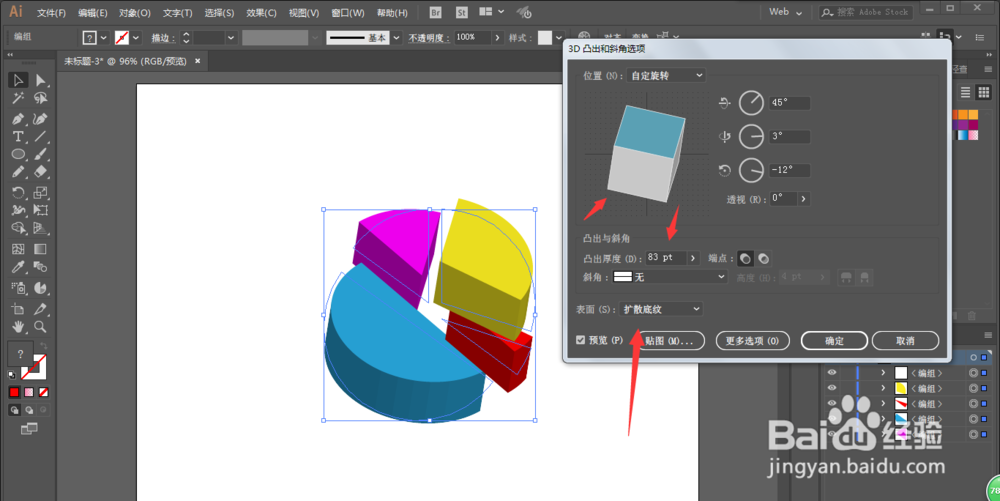1000x501 pixels.
Task: Select the Hand tool
Action: pyautogui.click(x=18, y=327)
